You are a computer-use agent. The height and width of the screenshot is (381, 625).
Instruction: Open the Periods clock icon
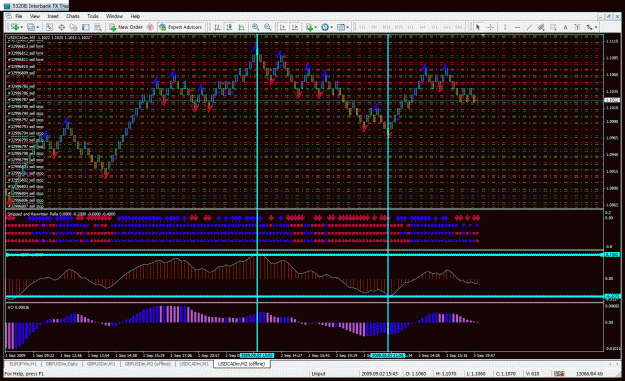(325, 27)
